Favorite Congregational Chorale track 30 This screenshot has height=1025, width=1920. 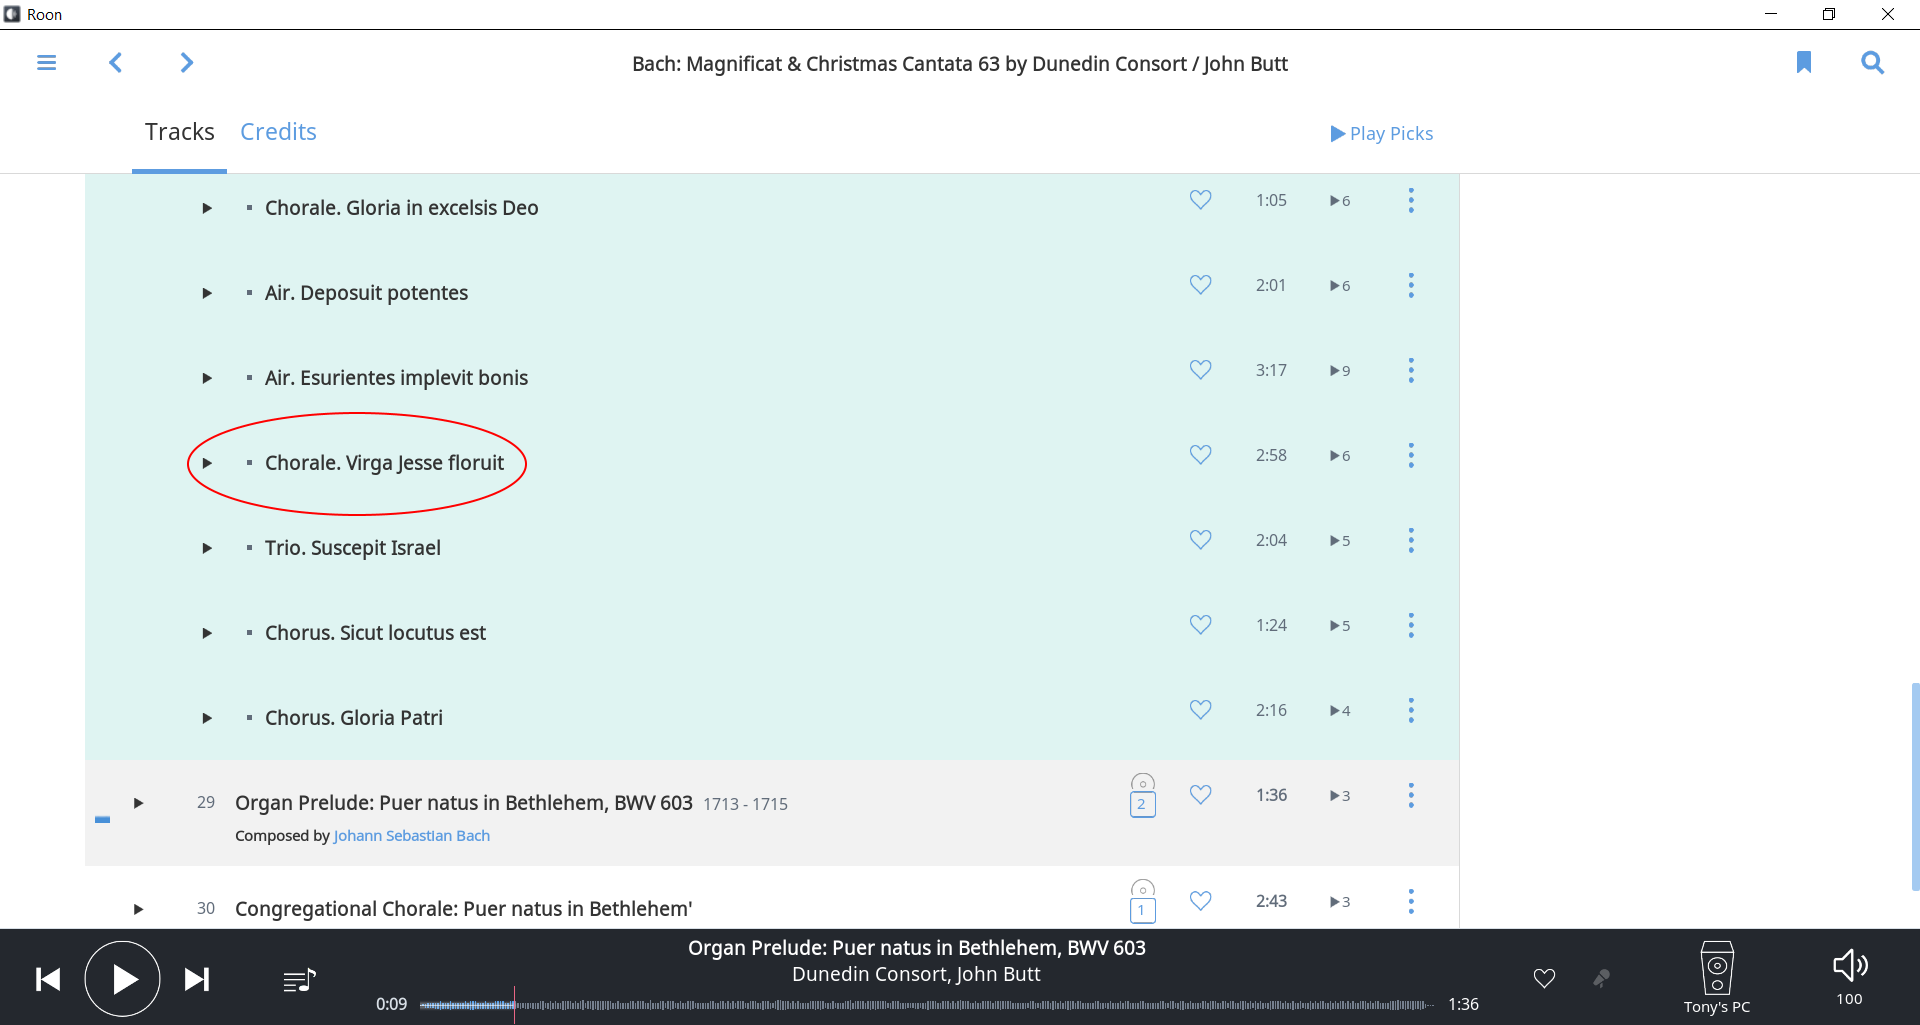pos(1201,901)
